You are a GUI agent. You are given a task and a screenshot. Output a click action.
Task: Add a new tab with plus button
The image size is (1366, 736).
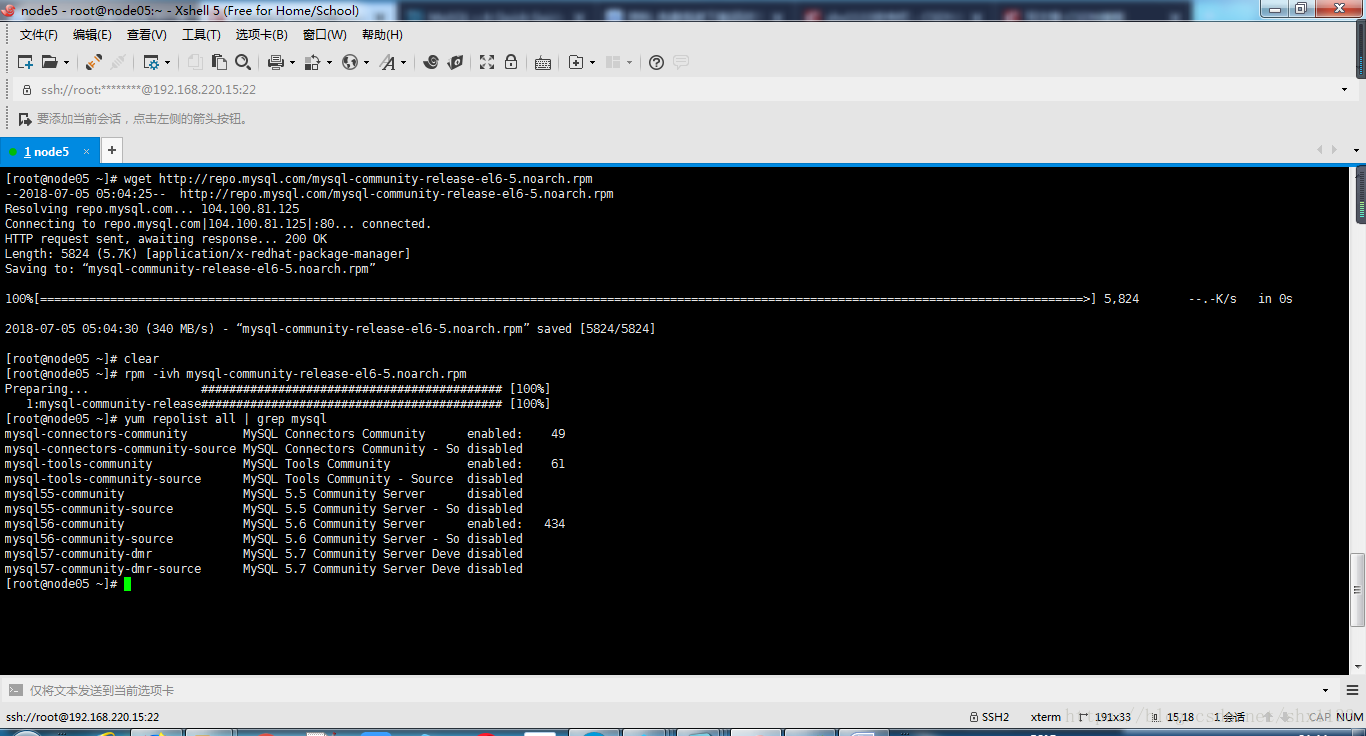[112, 151]
